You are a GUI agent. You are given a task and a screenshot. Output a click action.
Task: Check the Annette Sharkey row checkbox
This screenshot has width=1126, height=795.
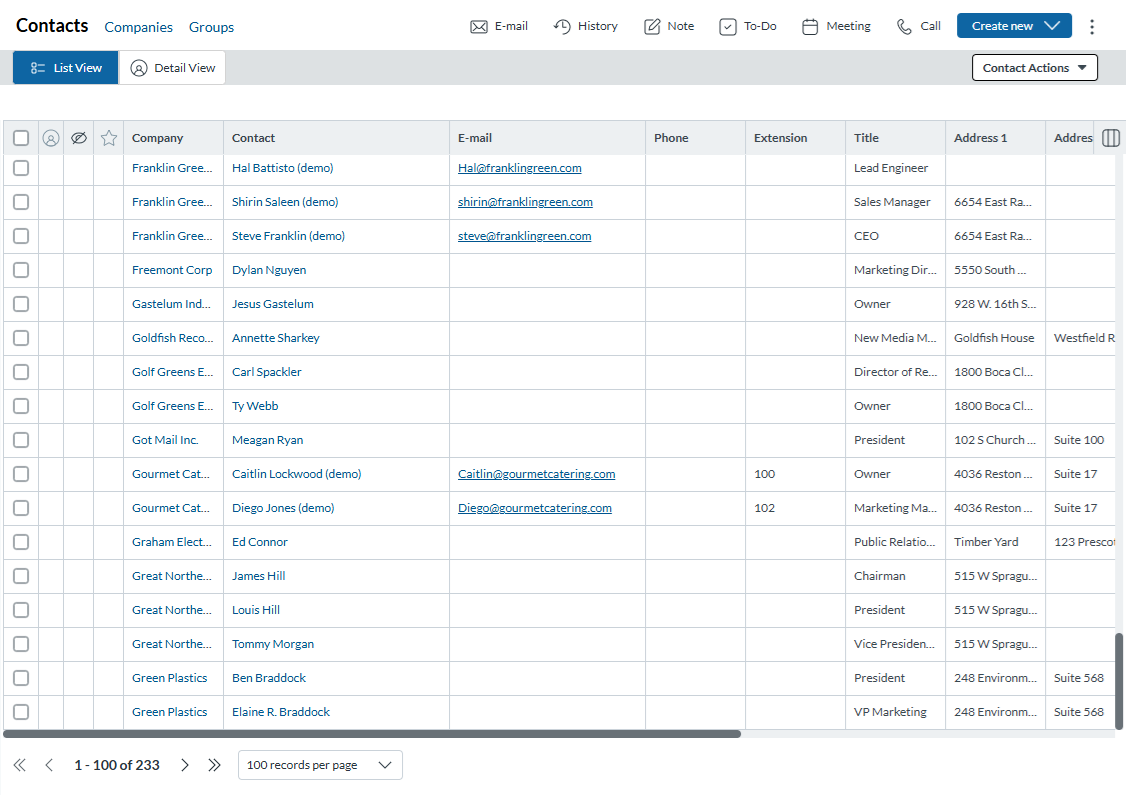tap(21, 338)
